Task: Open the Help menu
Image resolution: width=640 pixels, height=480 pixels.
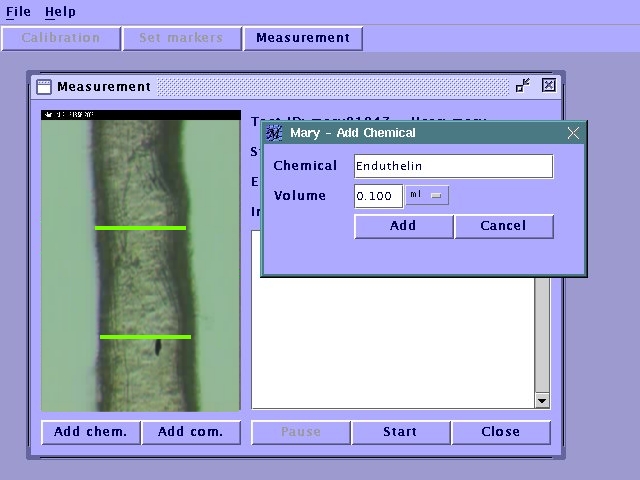Action: pos(60,12)
